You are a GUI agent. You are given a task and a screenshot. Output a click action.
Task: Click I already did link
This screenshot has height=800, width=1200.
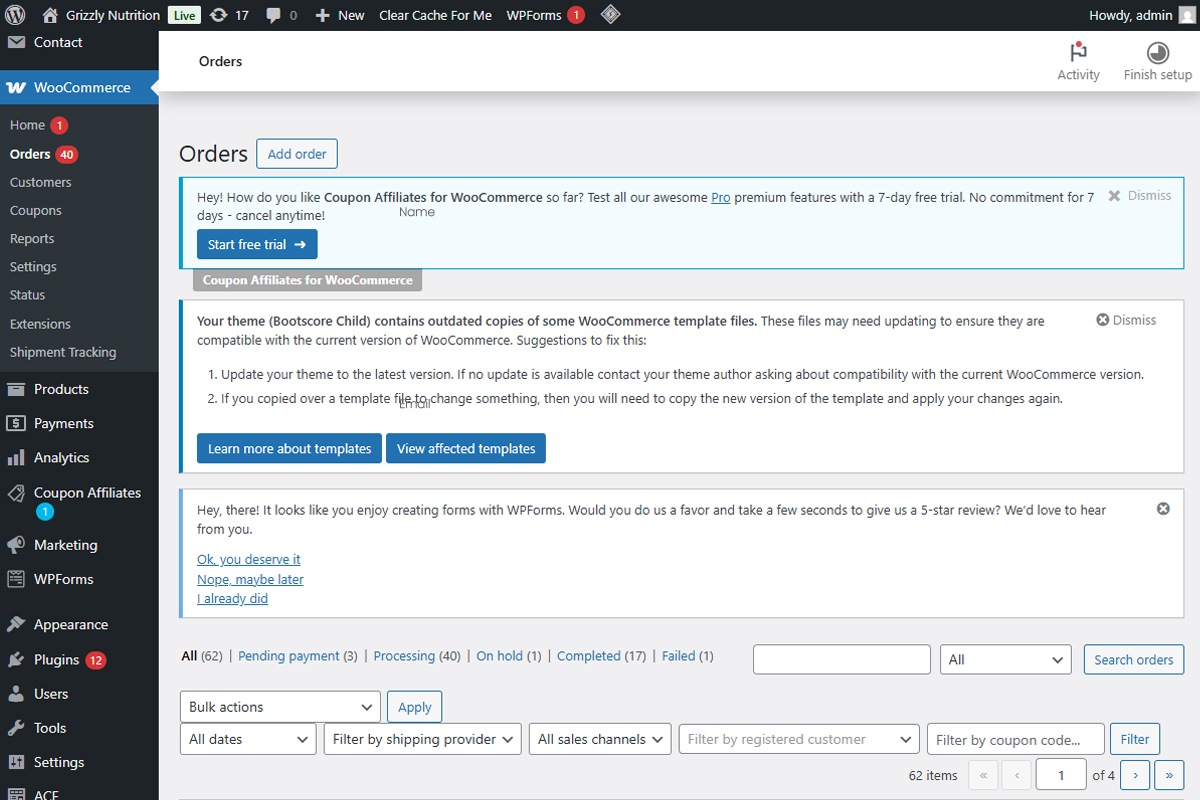(x=232, y=599)
